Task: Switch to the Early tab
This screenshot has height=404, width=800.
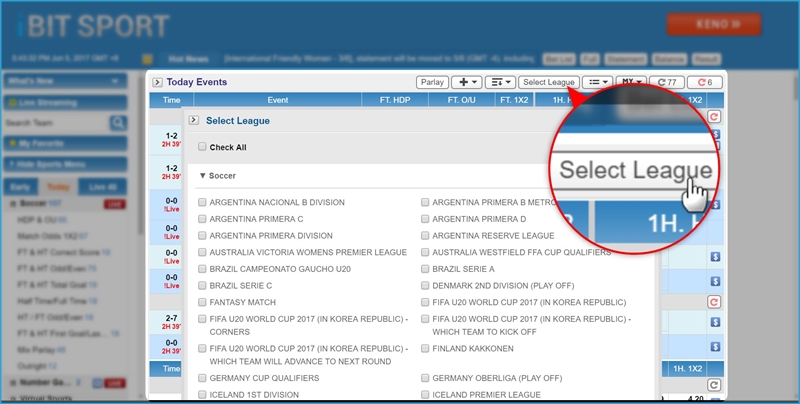Action: [x=21, y=187]
